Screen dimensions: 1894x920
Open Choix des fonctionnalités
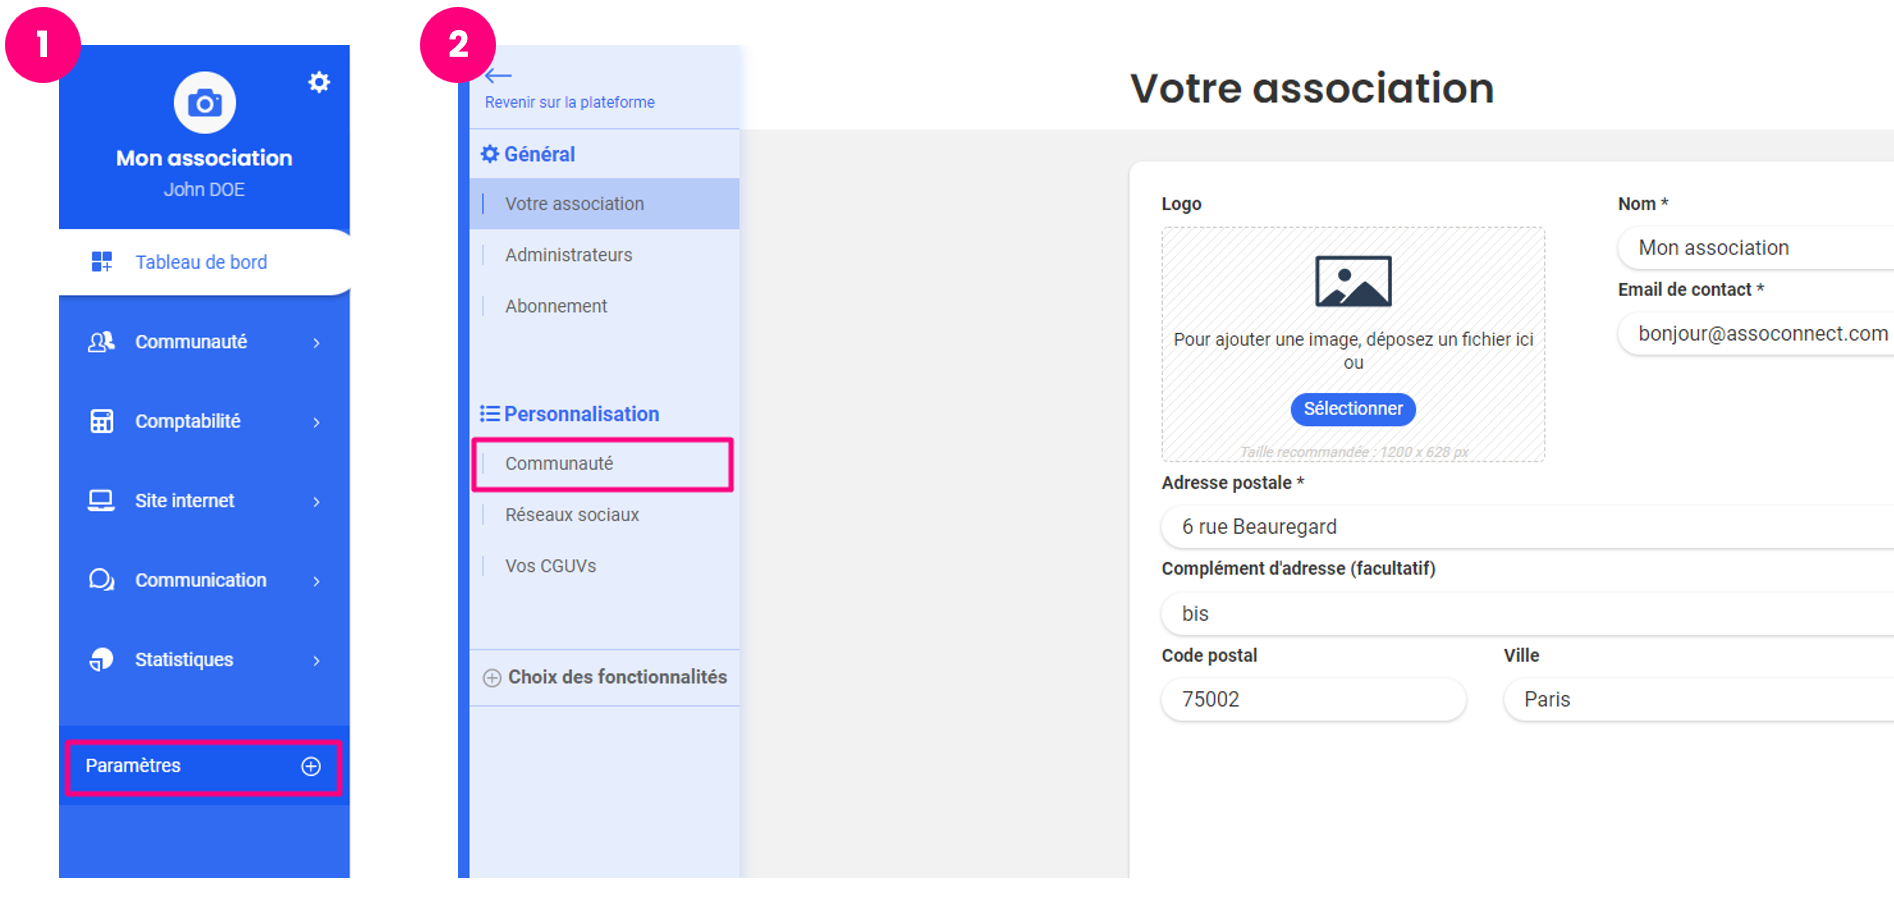[616, 677]
